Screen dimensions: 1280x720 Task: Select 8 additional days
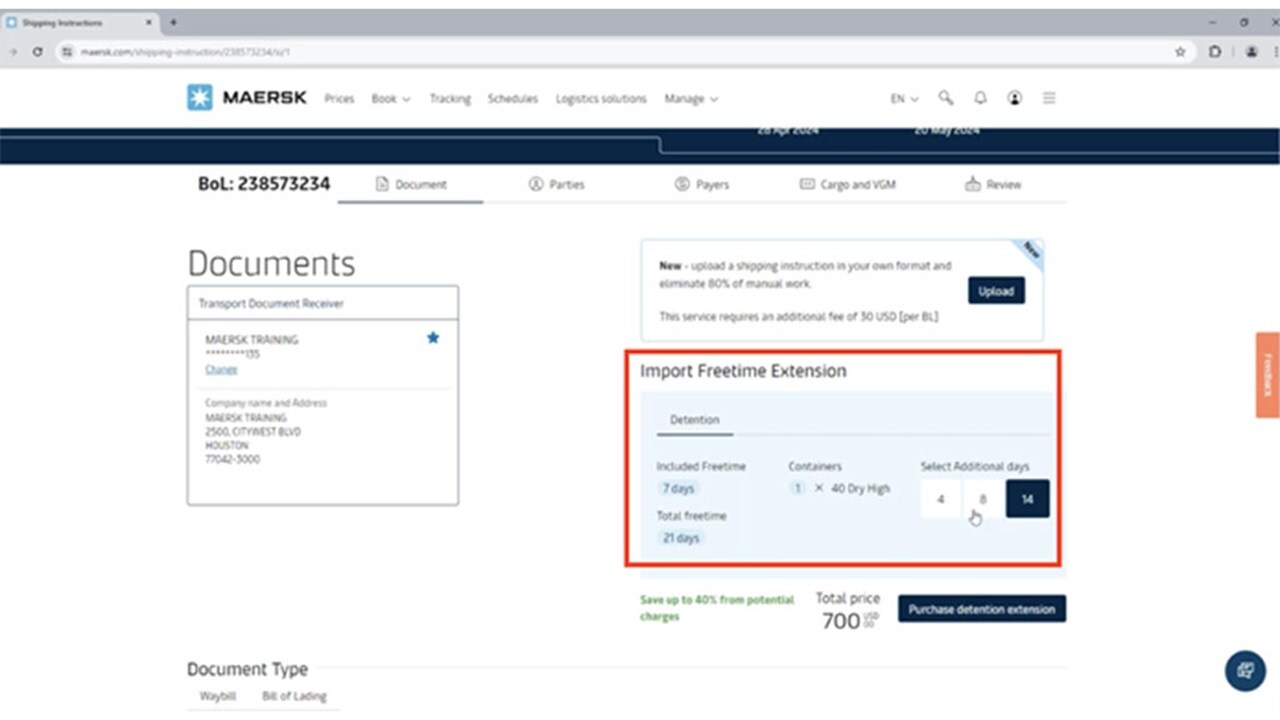(x=983, y=499)
